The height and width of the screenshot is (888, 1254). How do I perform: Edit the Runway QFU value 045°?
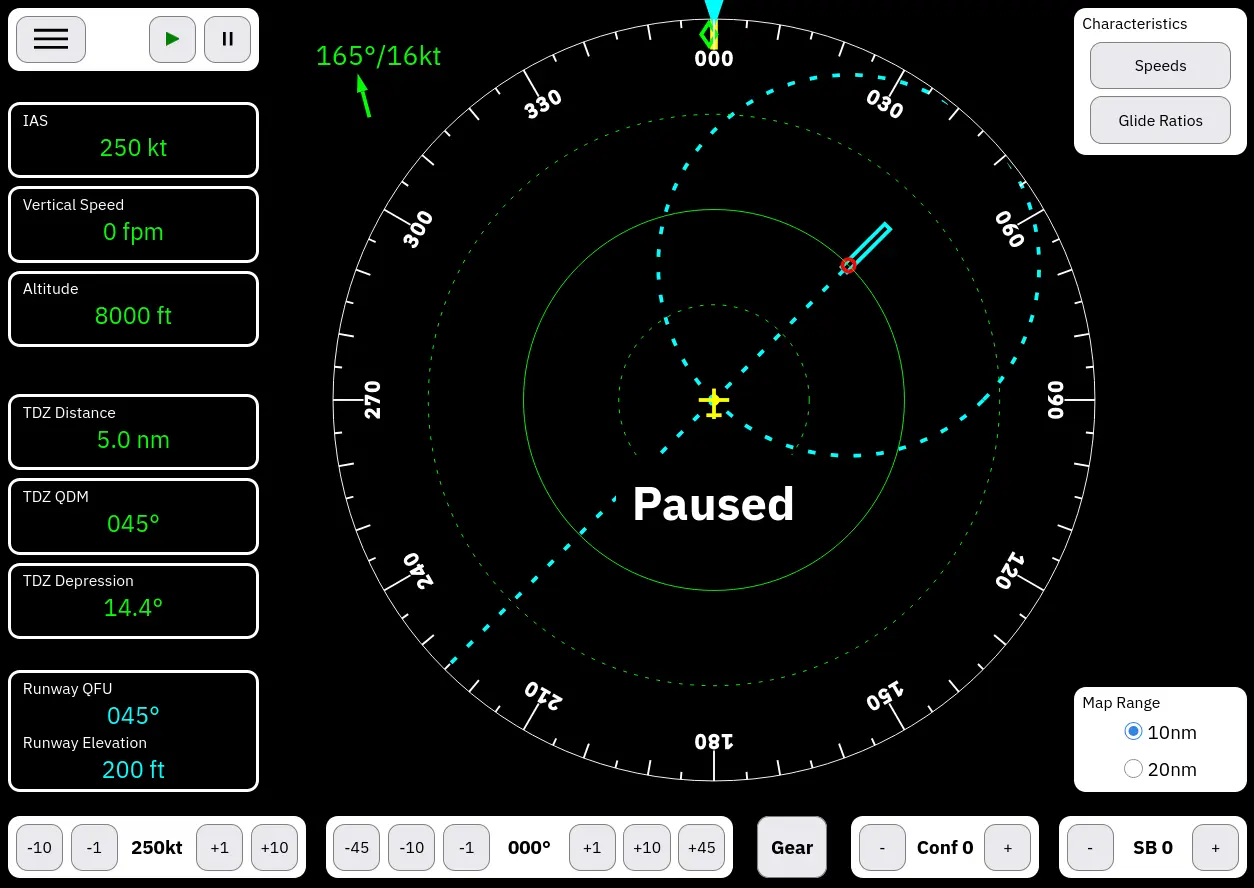(x=133, y=716)
